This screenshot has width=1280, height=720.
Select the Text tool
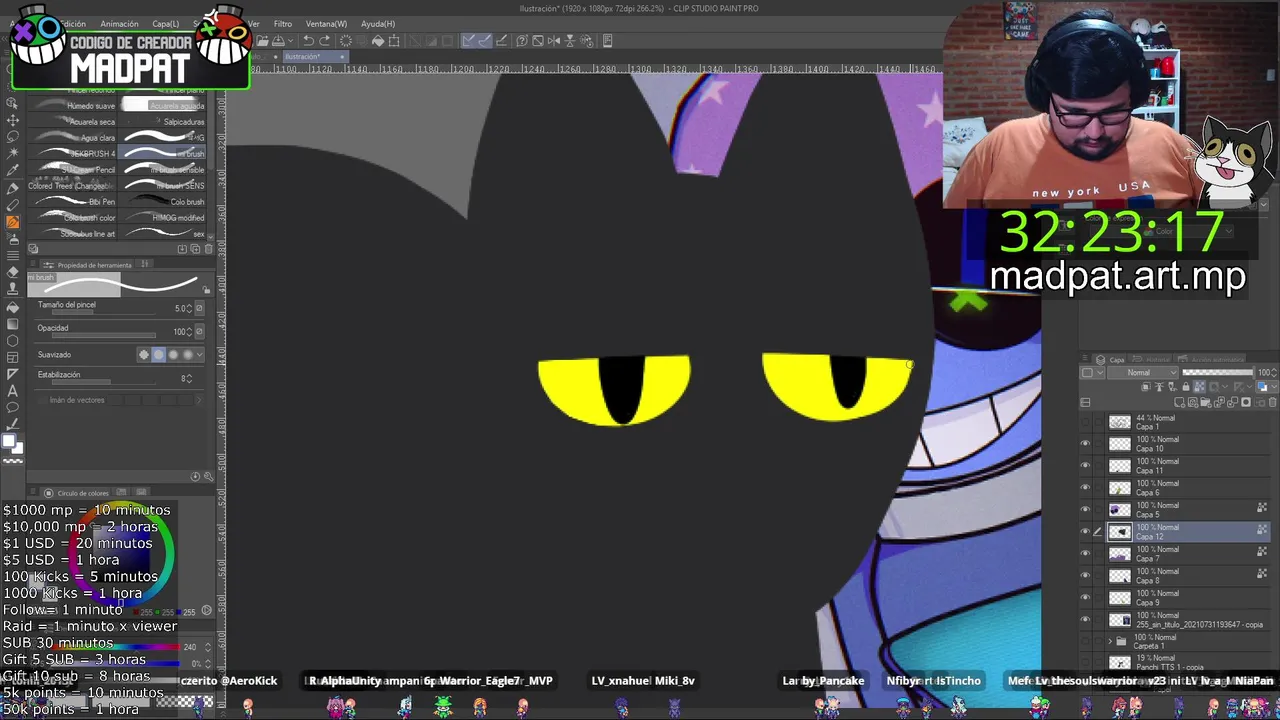[12, 391]
